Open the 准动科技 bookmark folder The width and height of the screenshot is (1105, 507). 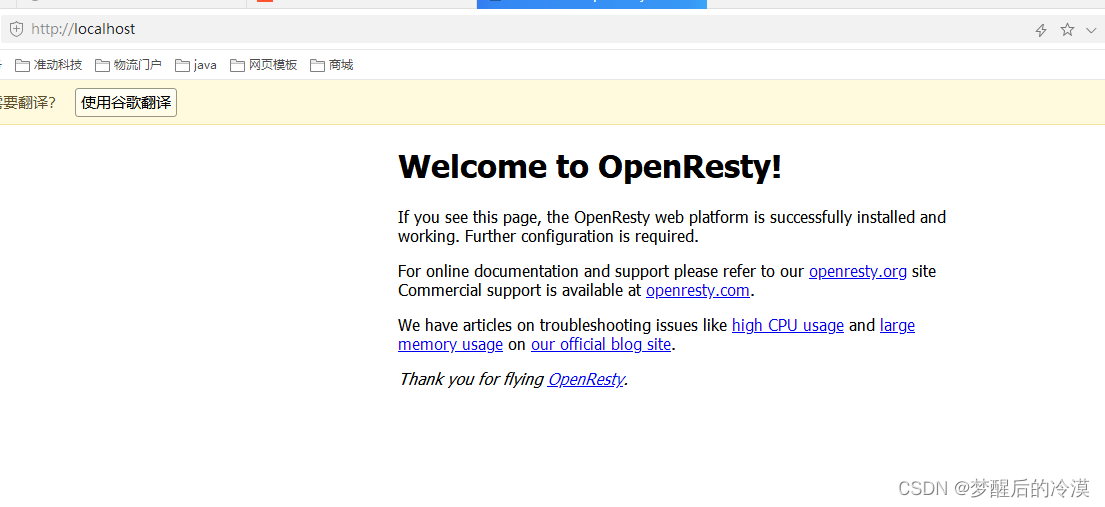tap(49, 66)
